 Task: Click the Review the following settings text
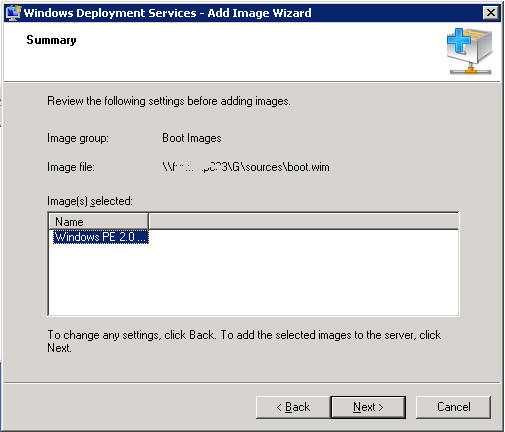click(x=169, y=101)
